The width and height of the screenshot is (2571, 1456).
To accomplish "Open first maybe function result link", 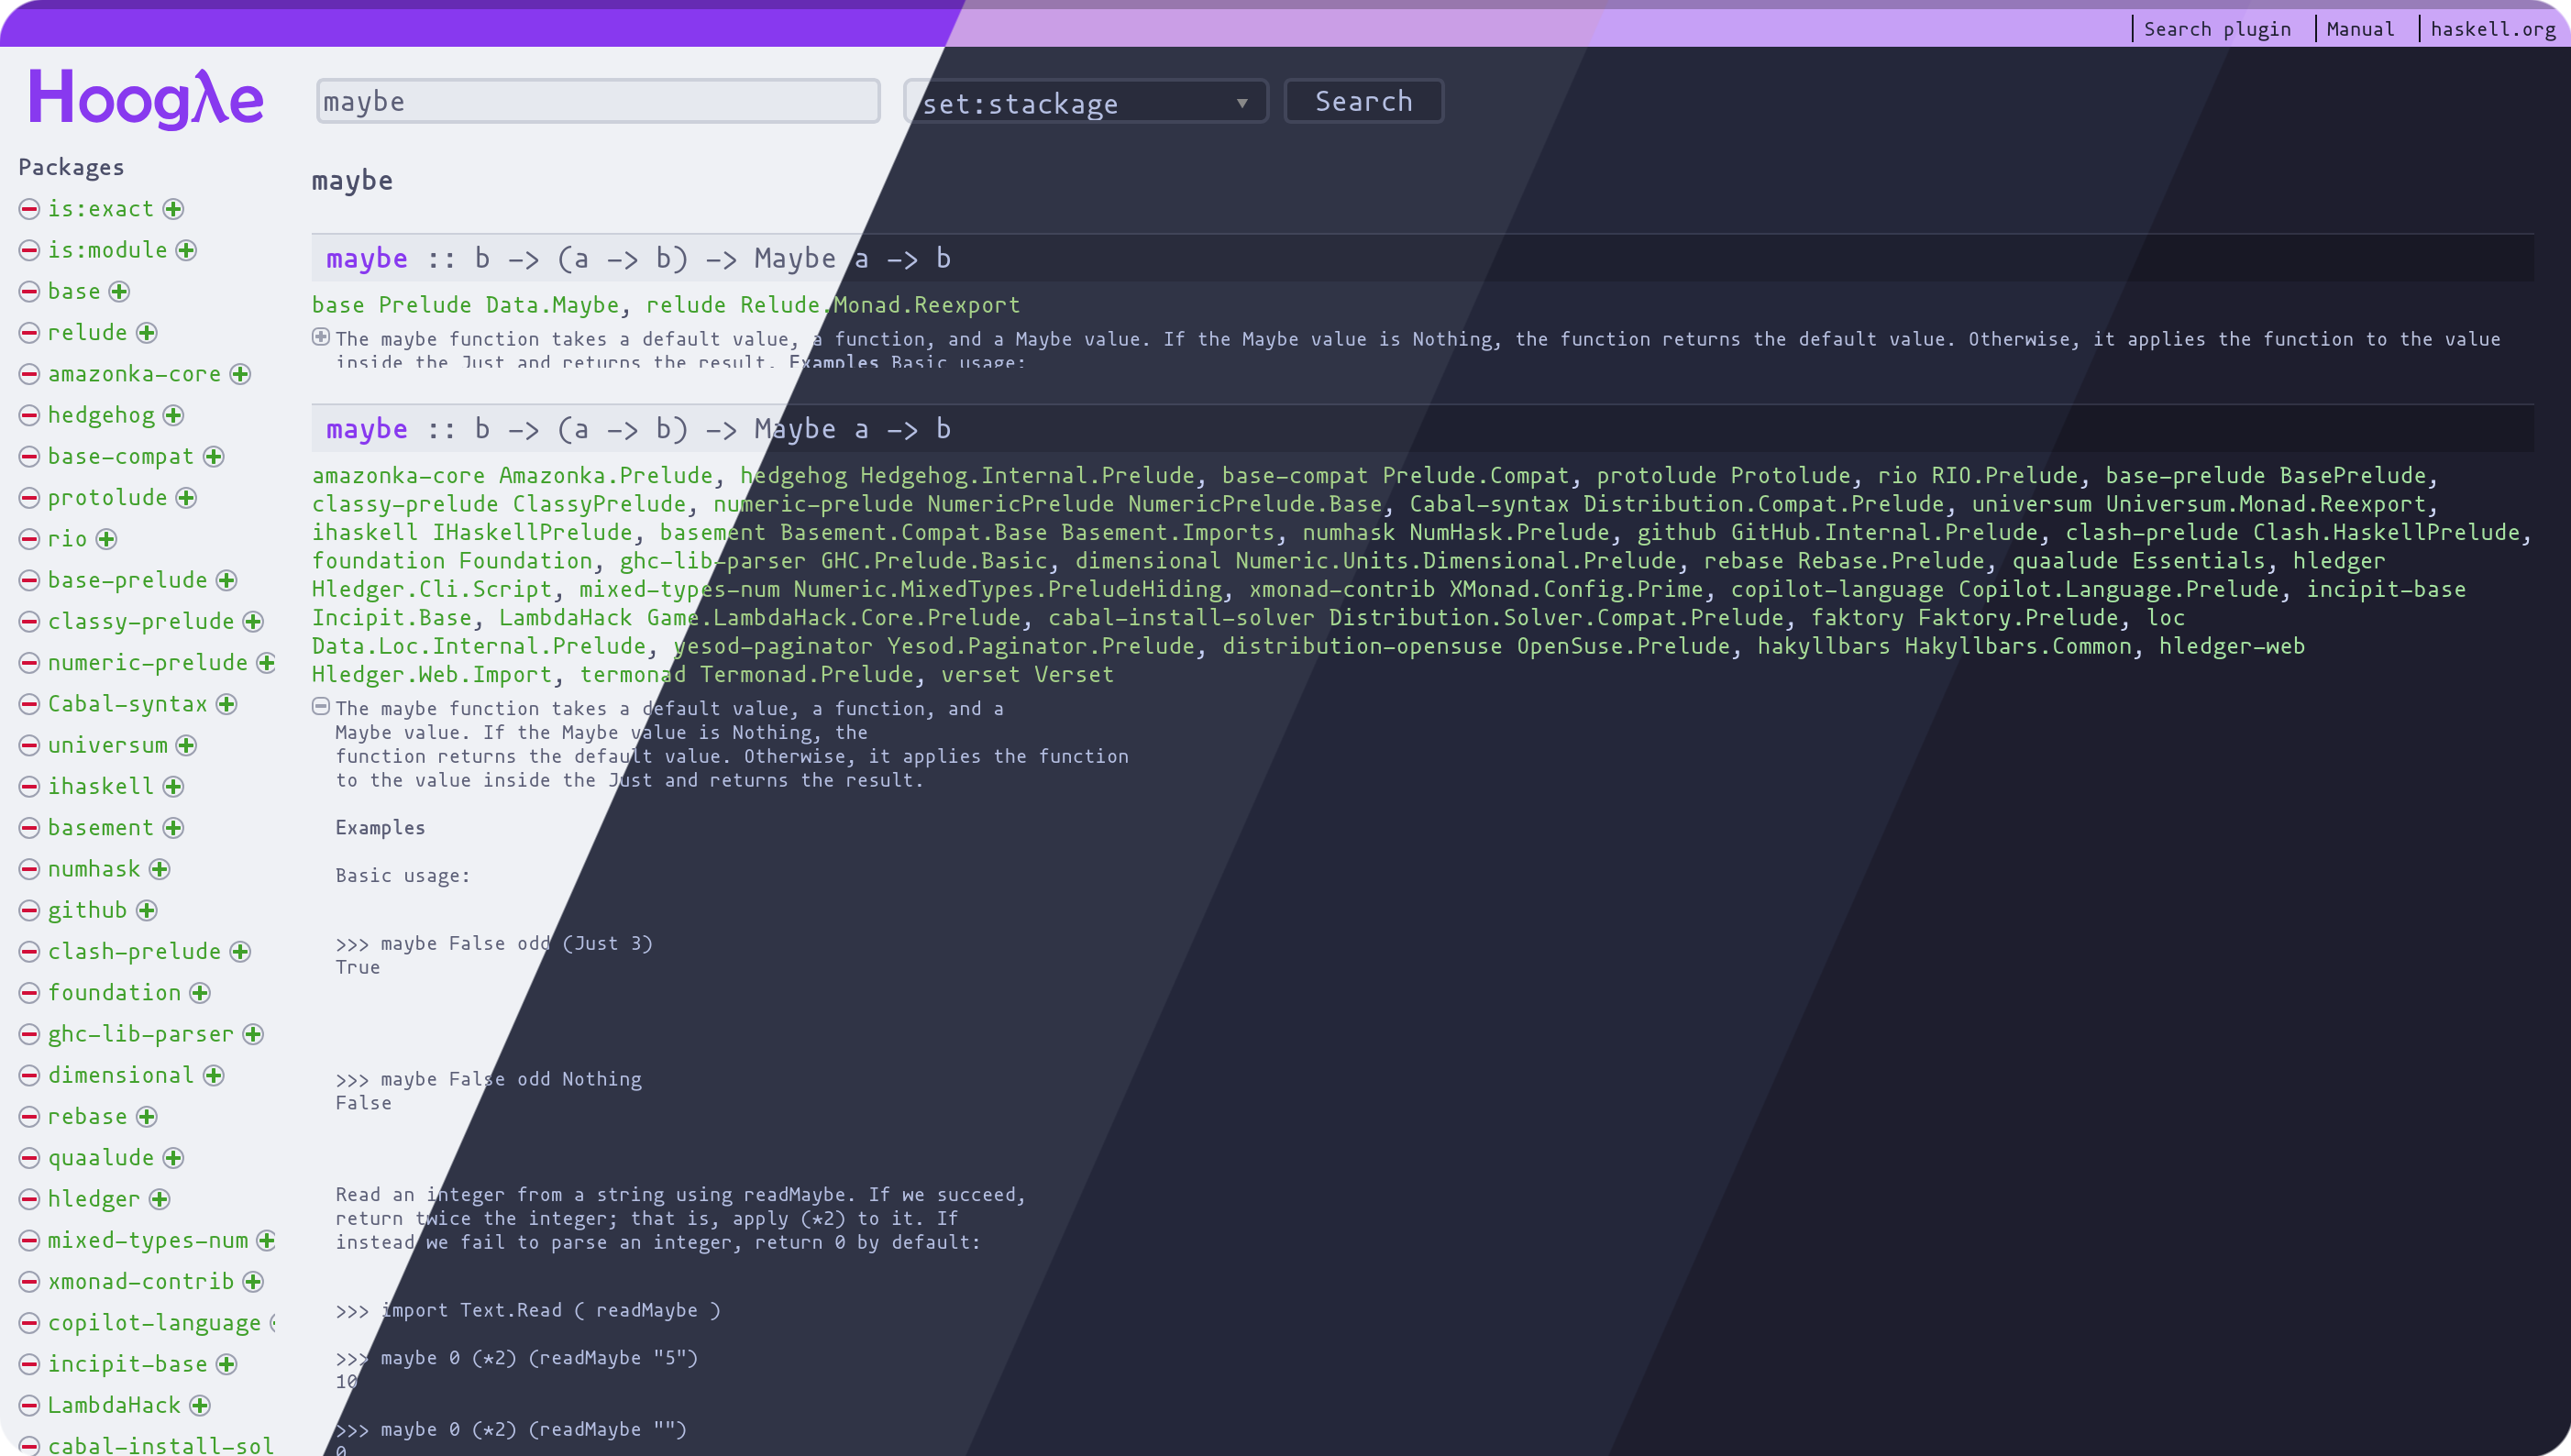I will (367, 259).
